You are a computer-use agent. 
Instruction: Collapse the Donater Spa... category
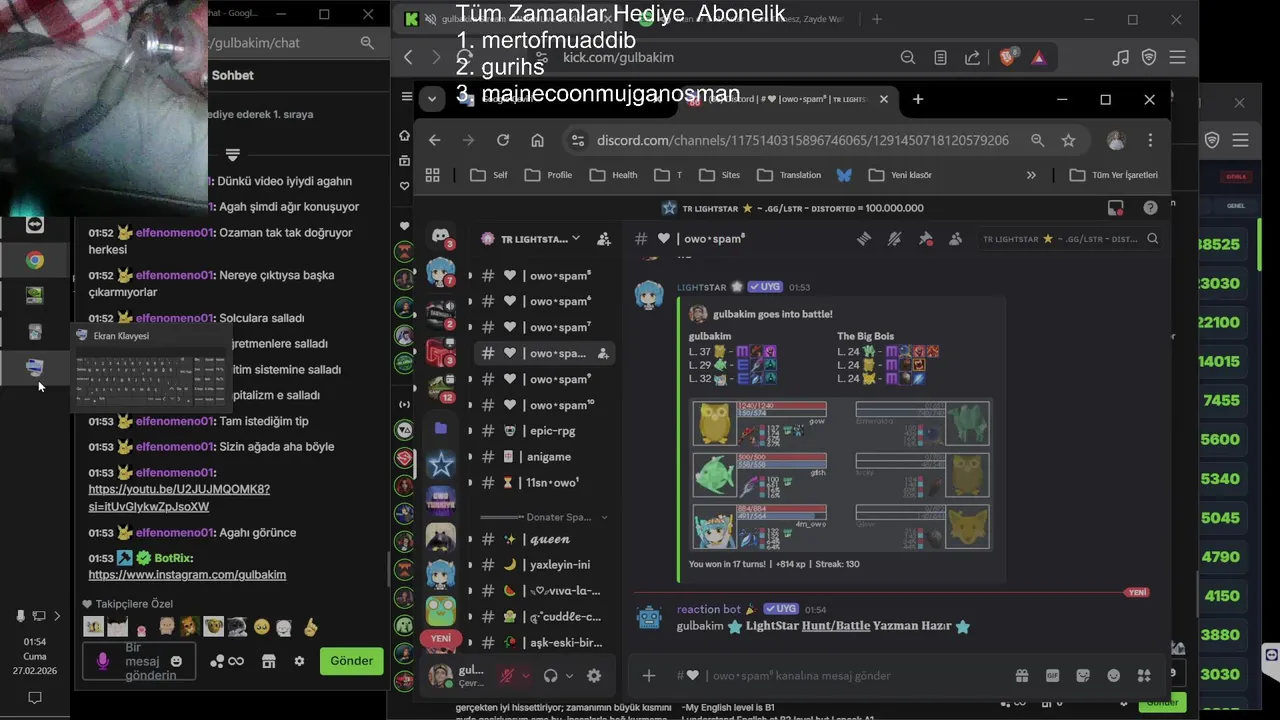(x=604, y=517)
